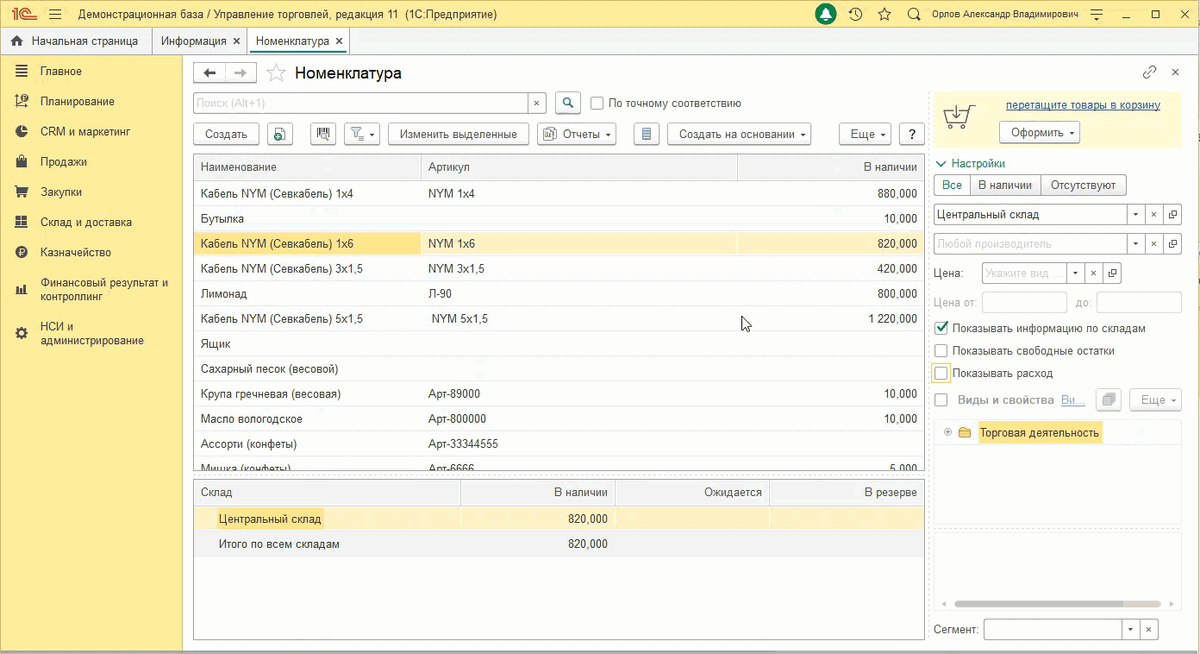The image size is (1200, 654).
Task: Open Склад и доставка section
Action: [86, 222]
